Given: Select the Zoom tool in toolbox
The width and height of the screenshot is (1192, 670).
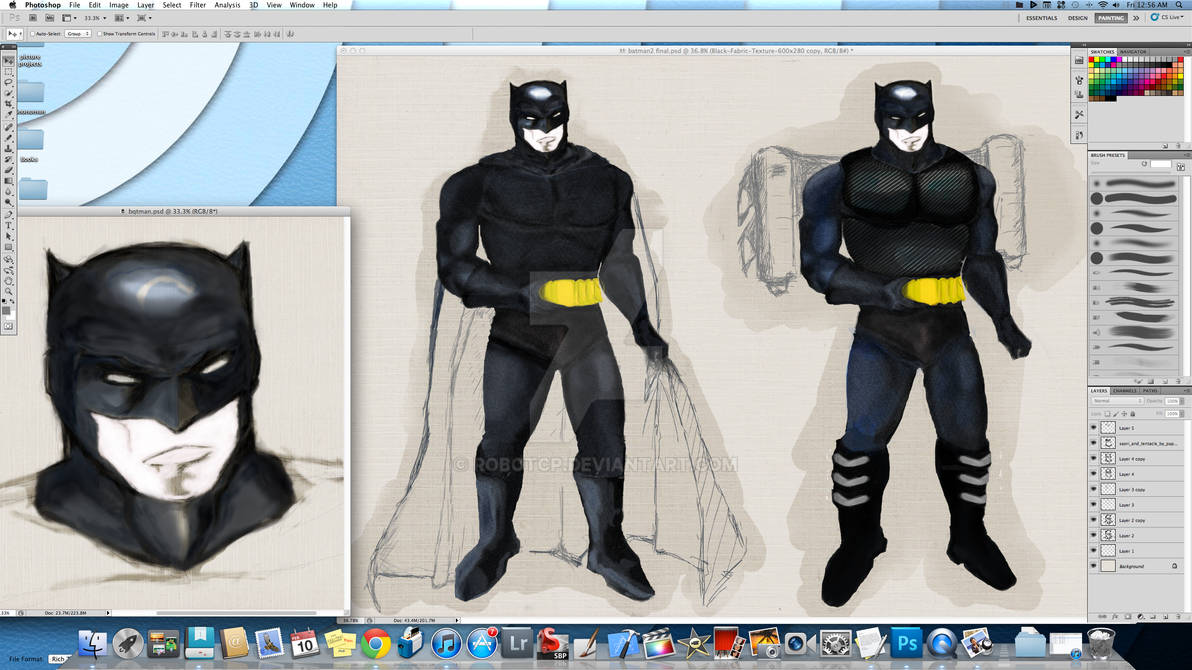Looking at the screenshot, I should [8, 291].
